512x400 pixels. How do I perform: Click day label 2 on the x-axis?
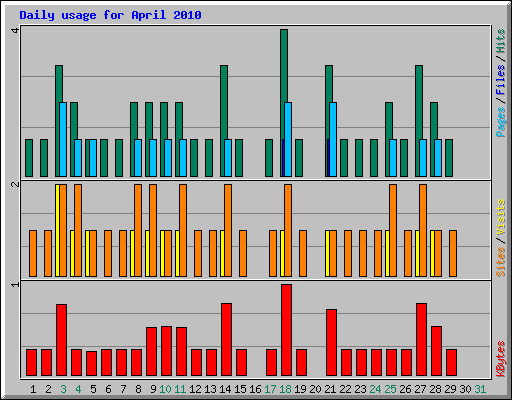coord(48,389)
